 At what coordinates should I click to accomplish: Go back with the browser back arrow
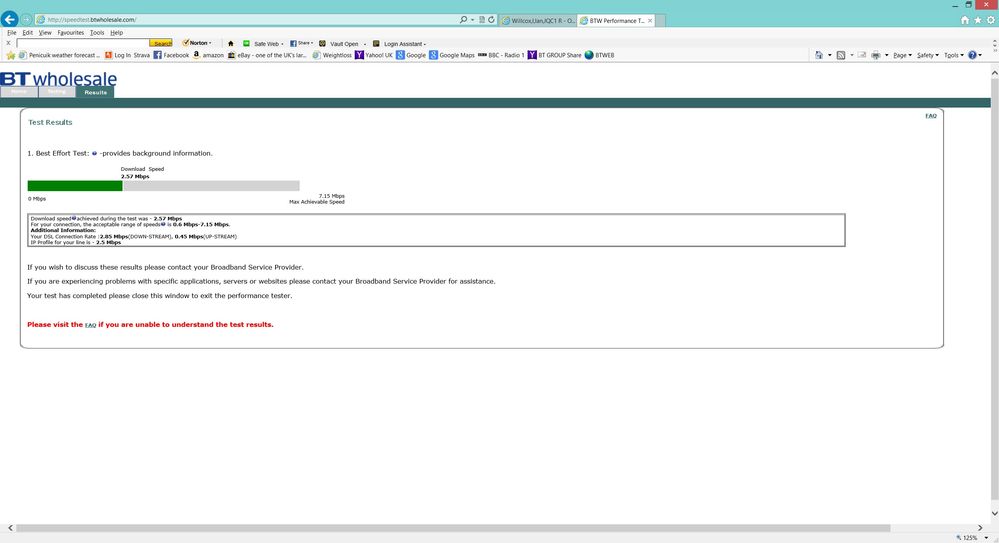point(10,19)
